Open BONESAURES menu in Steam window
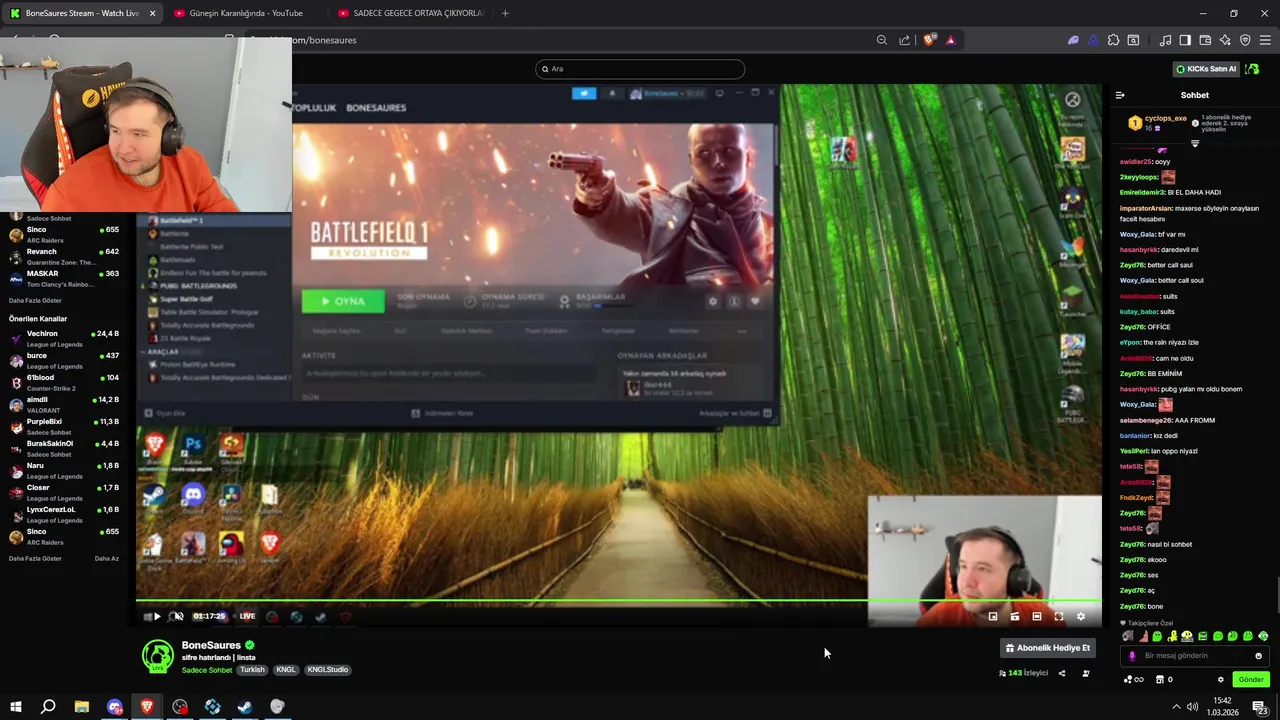 (x=376, y=107)
